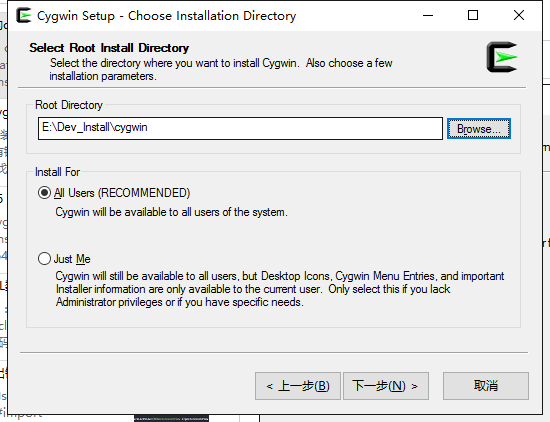Go back with the 上一步(B) button
This screenshot has width=550, height=422.
tap(298, 386)
